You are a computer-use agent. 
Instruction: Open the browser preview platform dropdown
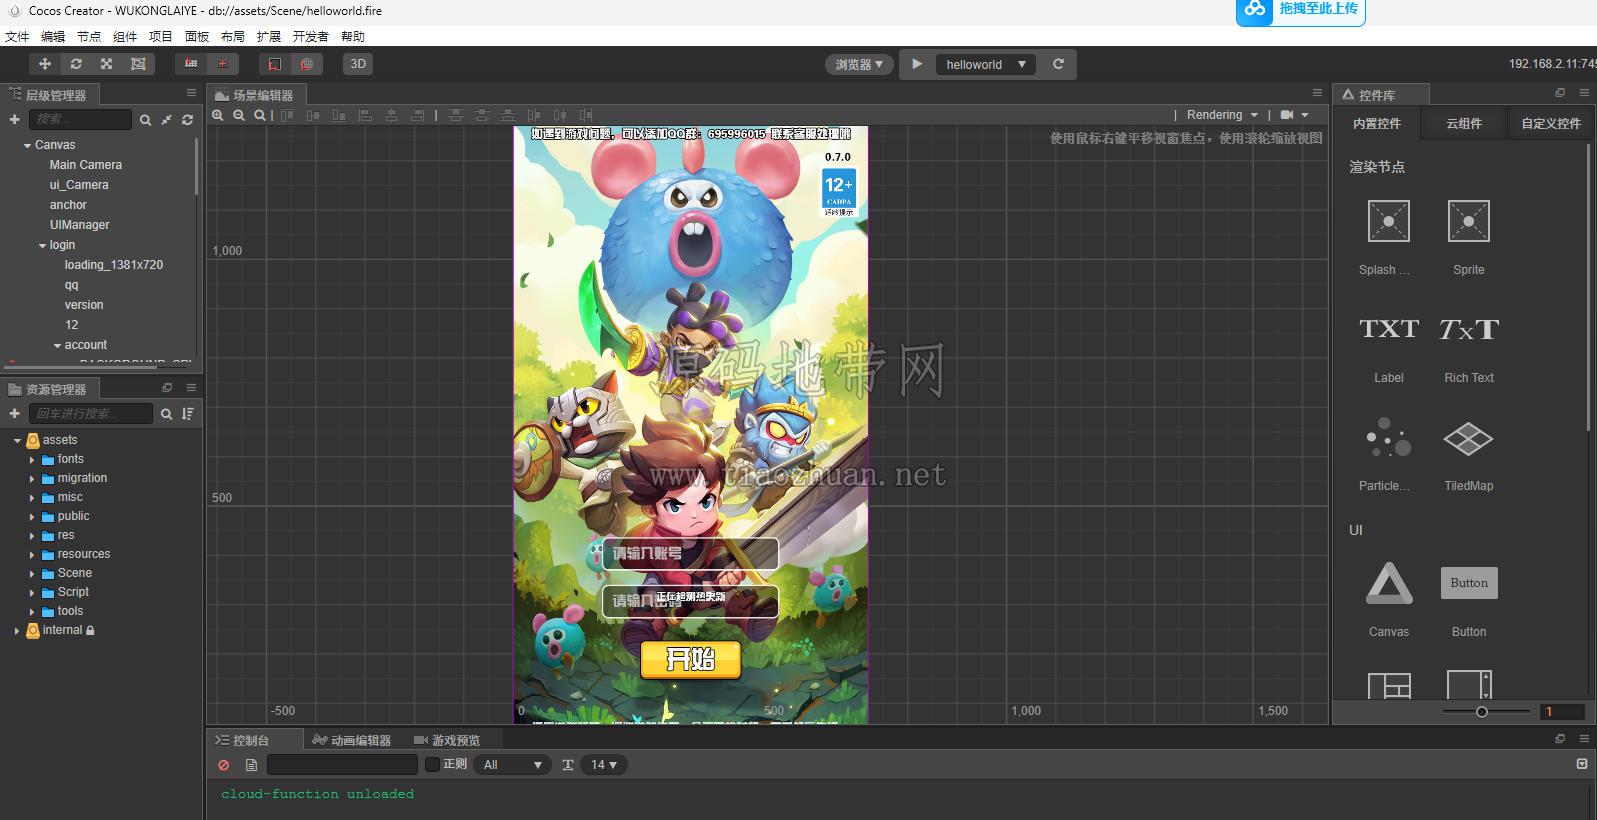[859, 64]
